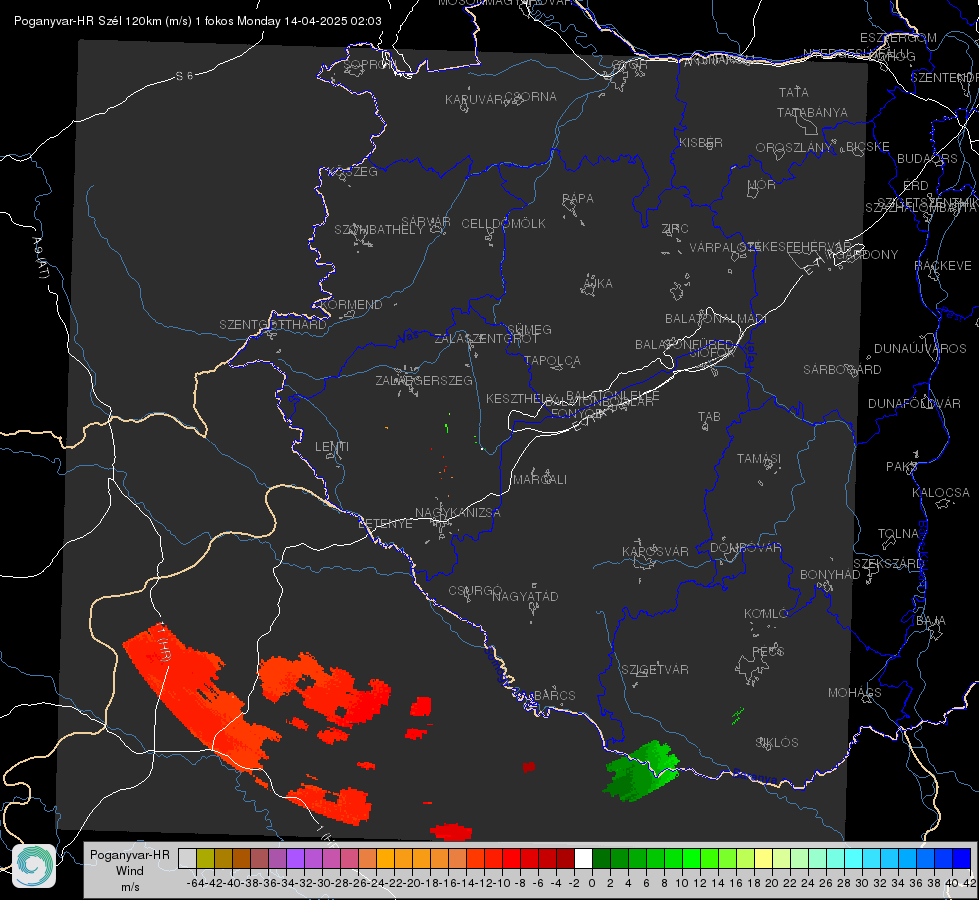Click the BONYHAD city label

point(830,575)
